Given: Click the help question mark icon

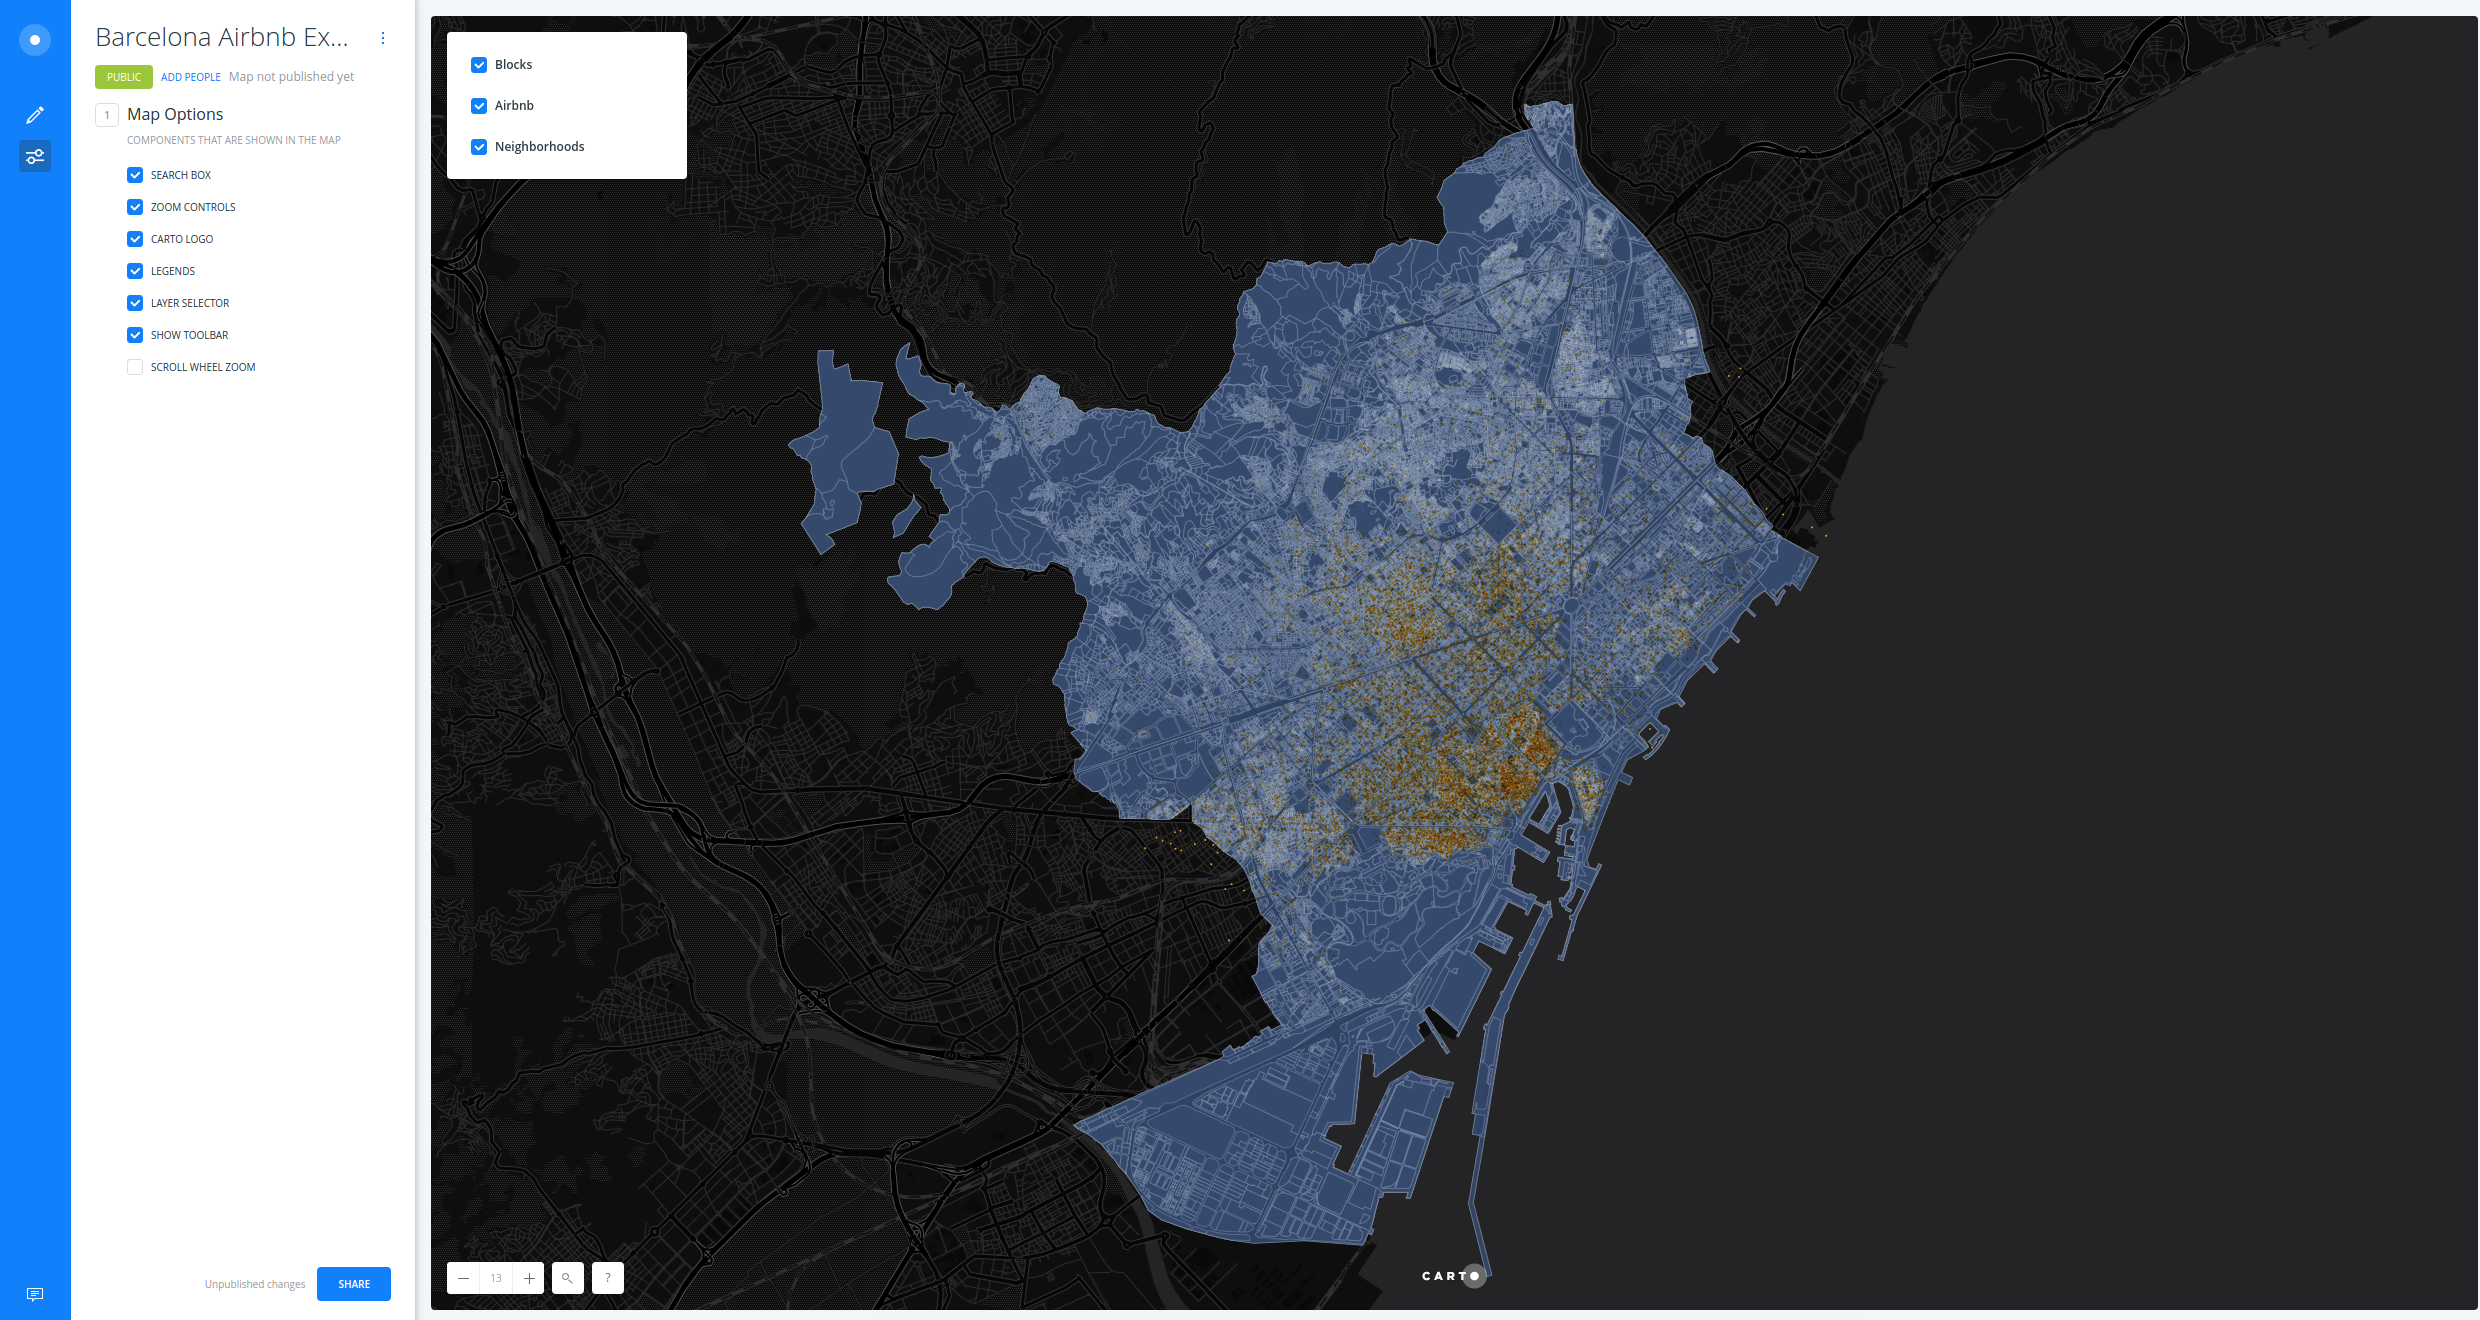Looking at the screenshot, I should (x=605, y=1277).
